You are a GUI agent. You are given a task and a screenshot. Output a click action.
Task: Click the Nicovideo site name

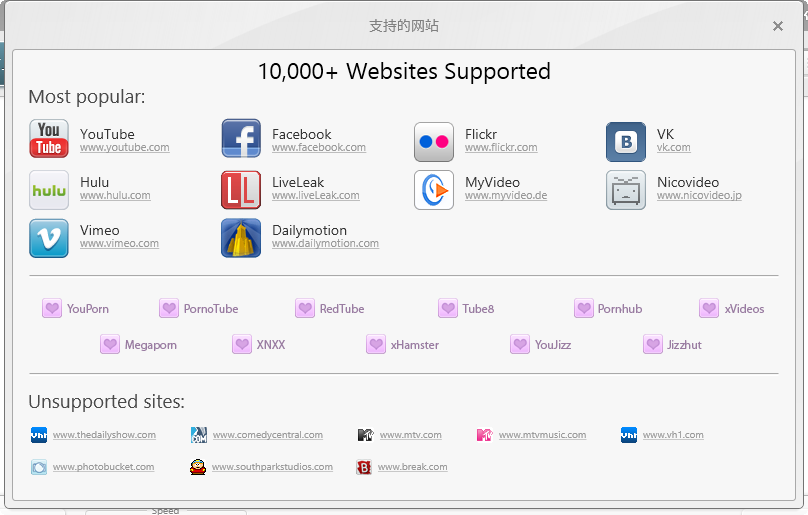[688, 182]
